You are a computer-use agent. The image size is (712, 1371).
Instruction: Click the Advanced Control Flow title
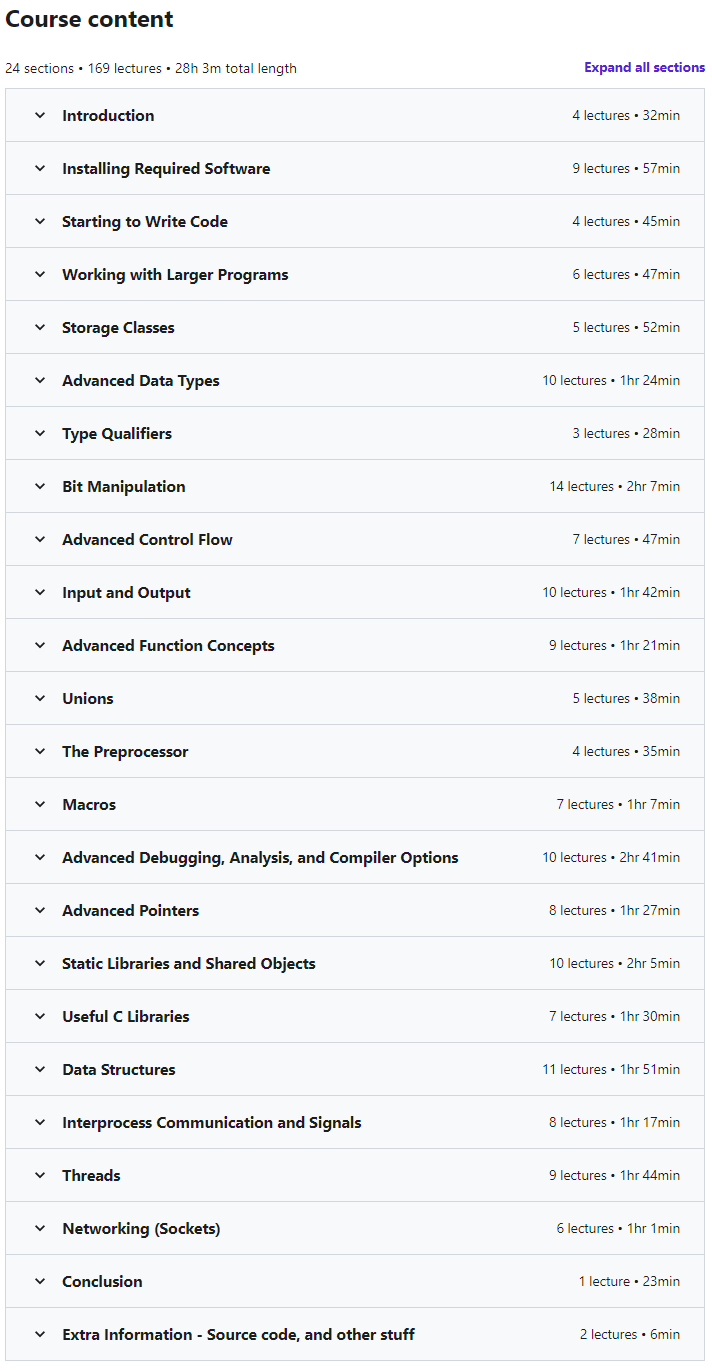click(147, 539)
